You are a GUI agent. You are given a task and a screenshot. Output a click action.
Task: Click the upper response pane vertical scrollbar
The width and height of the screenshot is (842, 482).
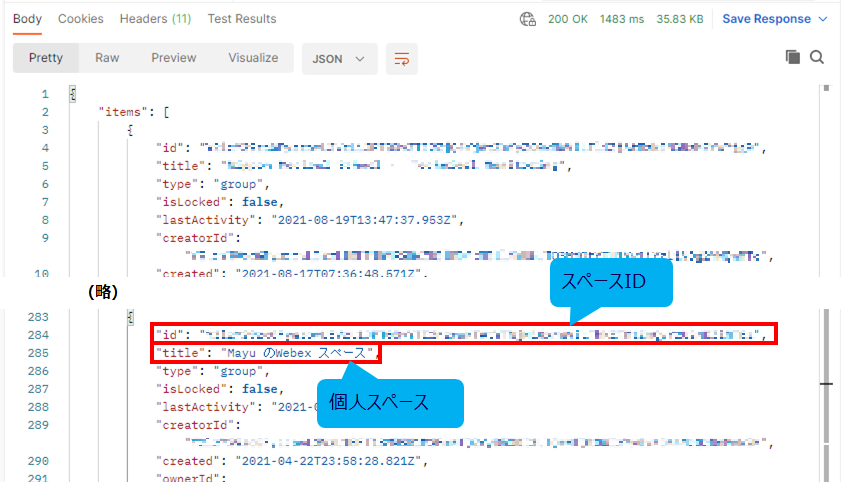[825, 180]
